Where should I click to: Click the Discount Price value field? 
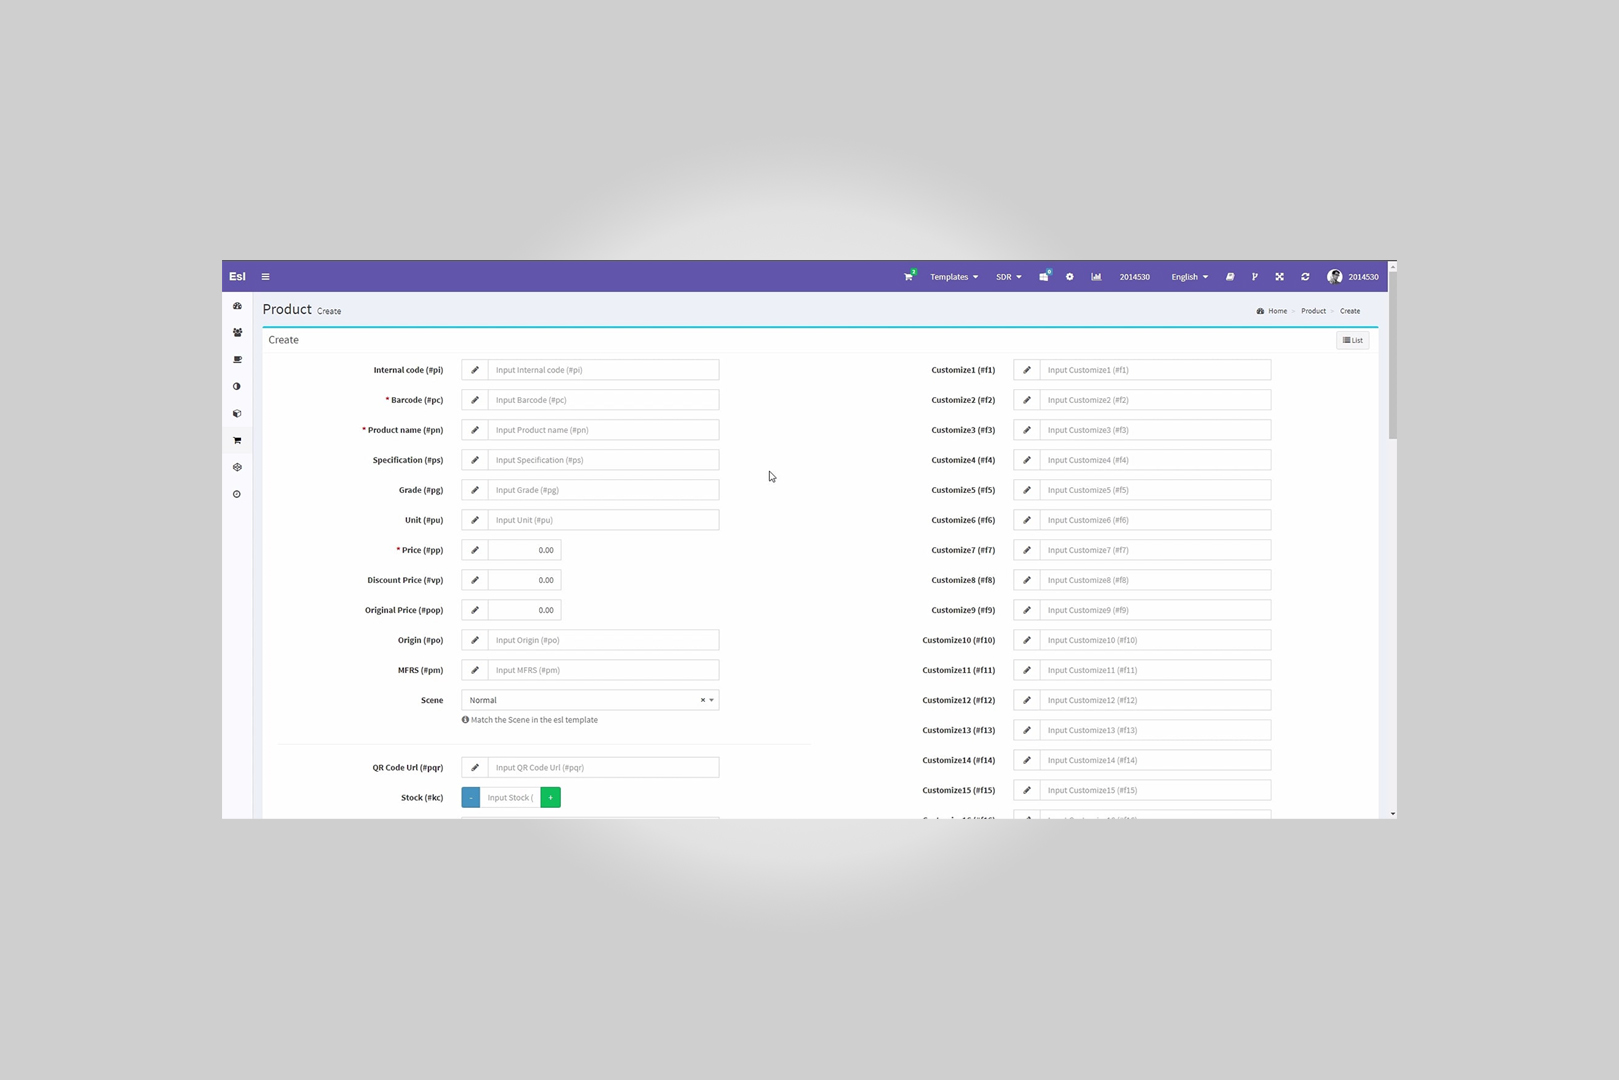(x=524, y=580)
